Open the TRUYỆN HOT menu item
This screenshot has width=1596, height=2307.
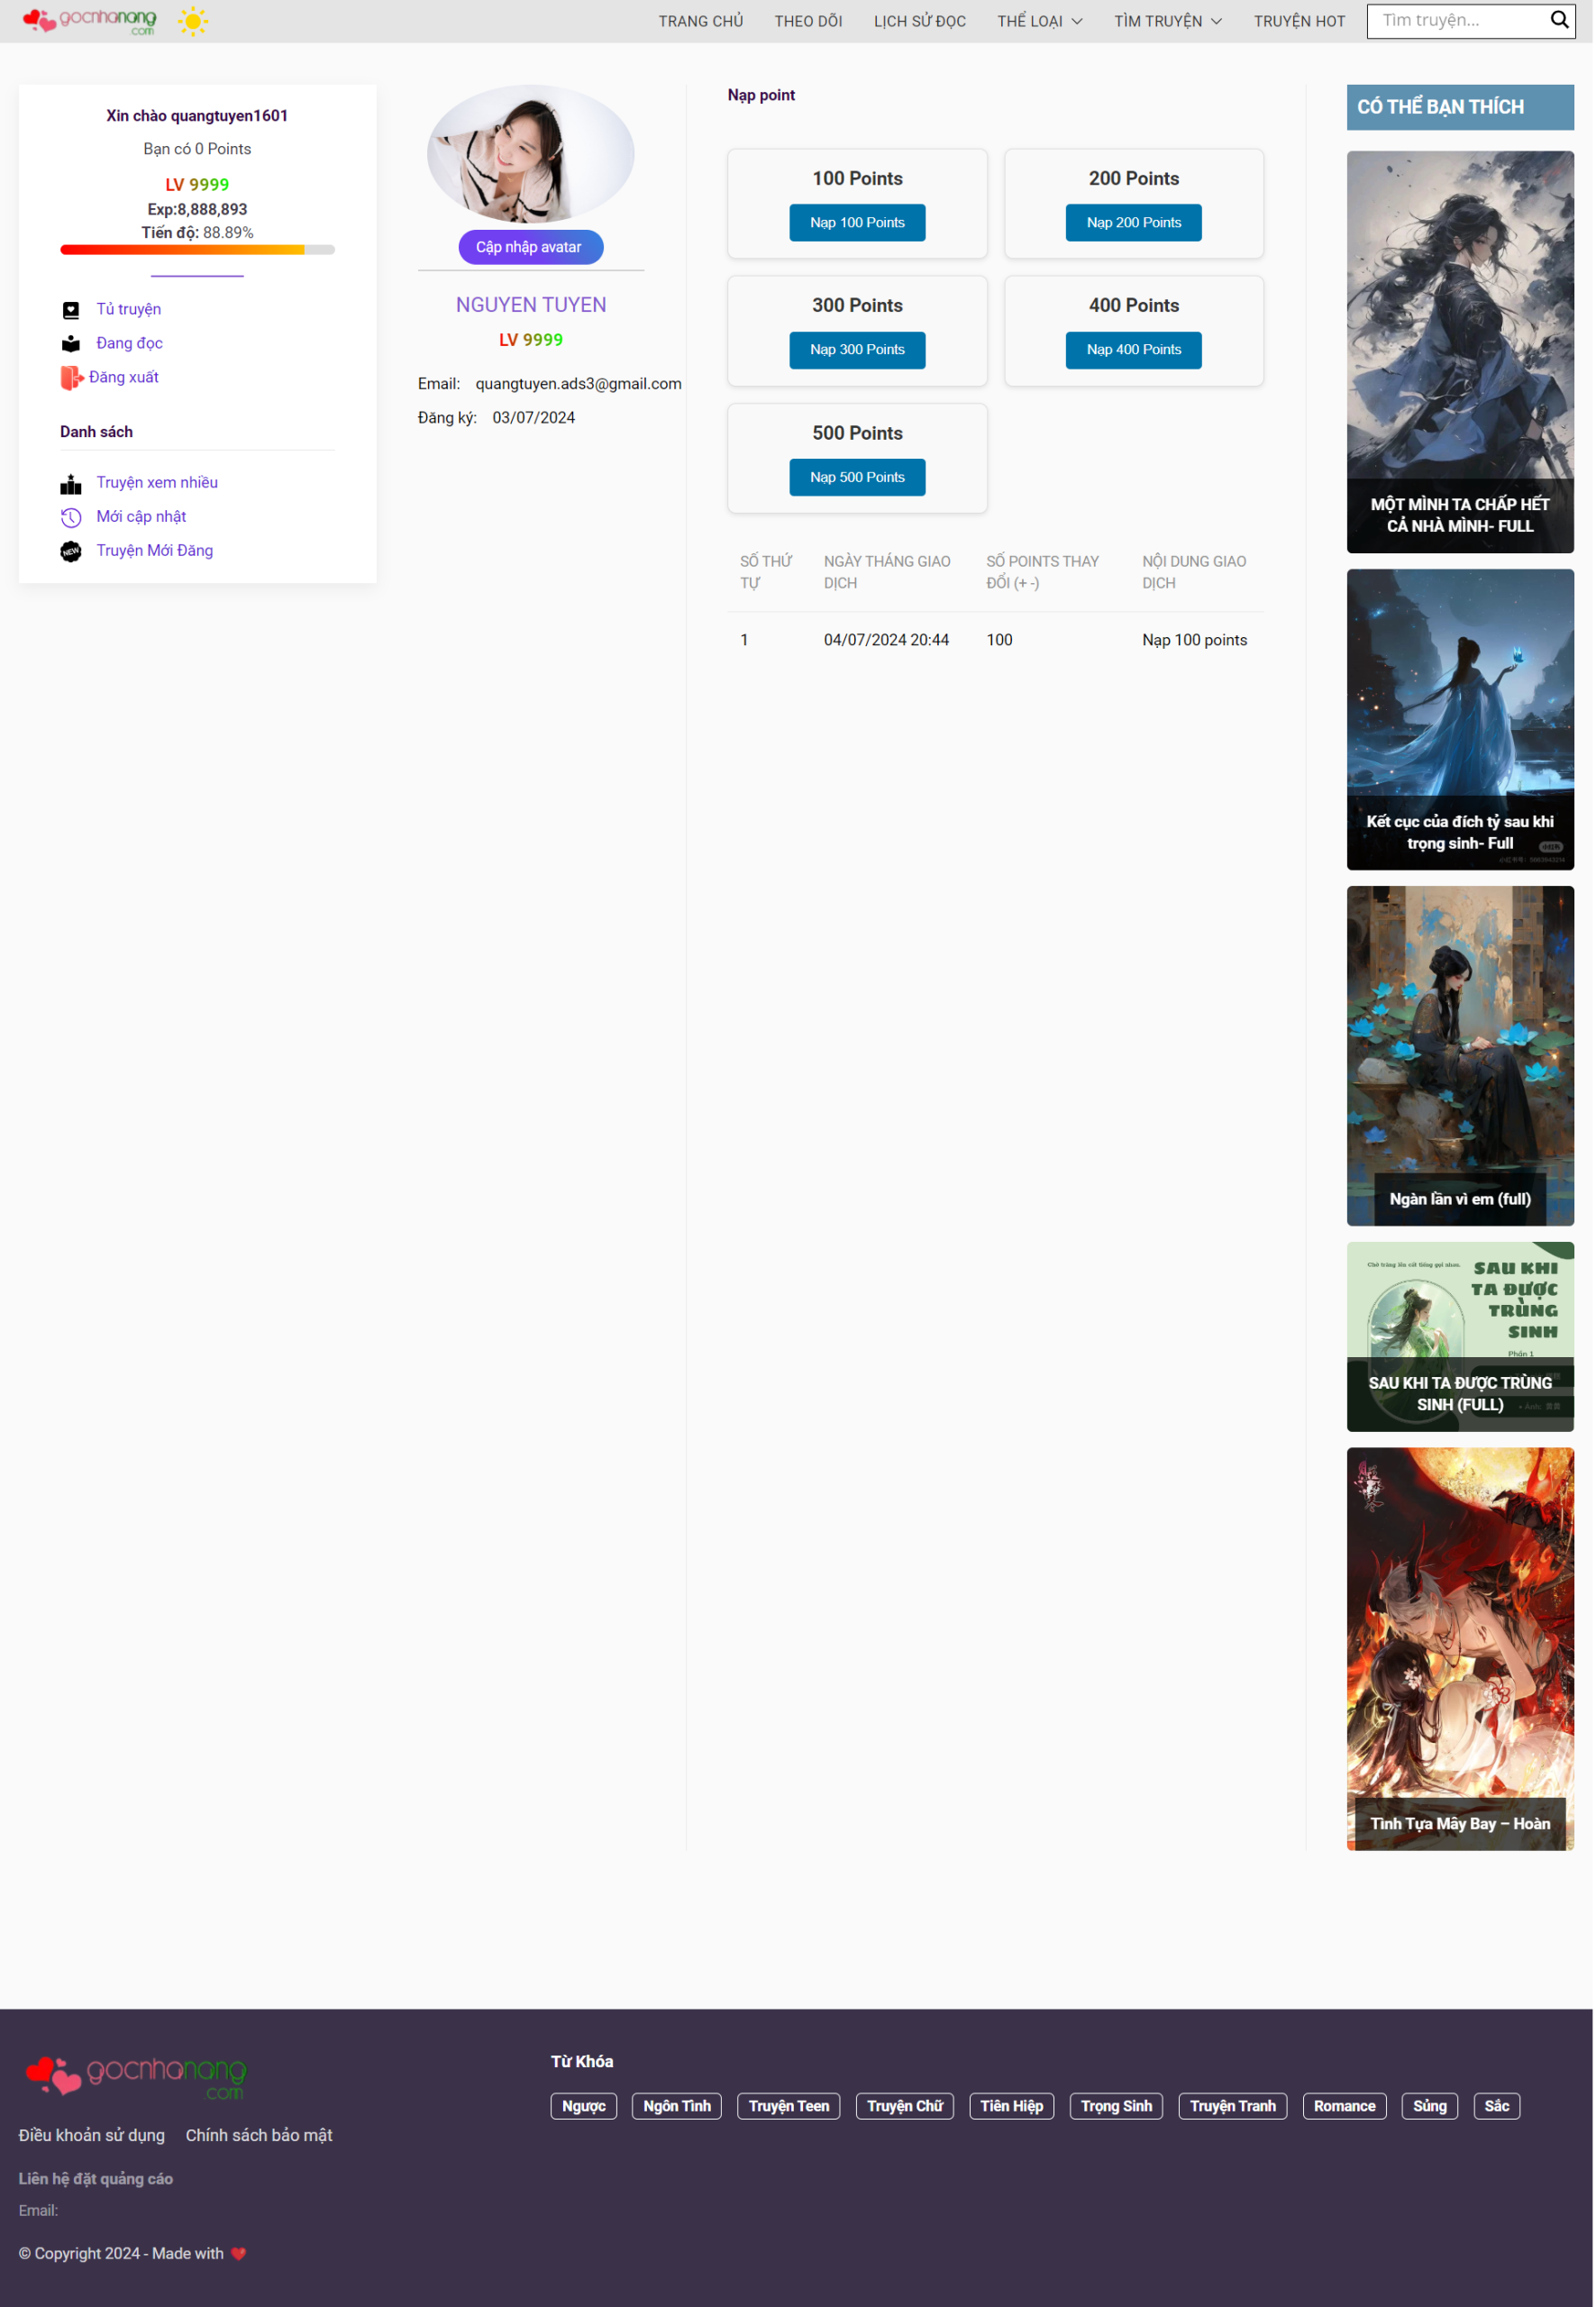click(1301, 21)
